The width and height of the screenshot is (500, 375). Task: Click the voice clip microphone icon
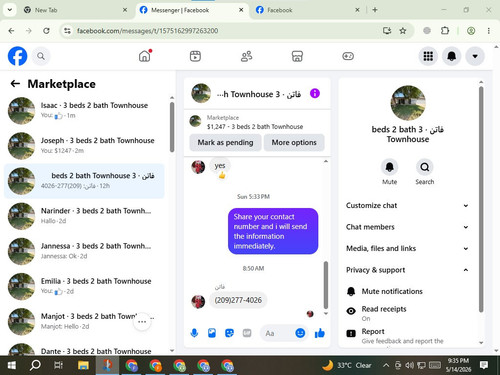click(194, 333)
